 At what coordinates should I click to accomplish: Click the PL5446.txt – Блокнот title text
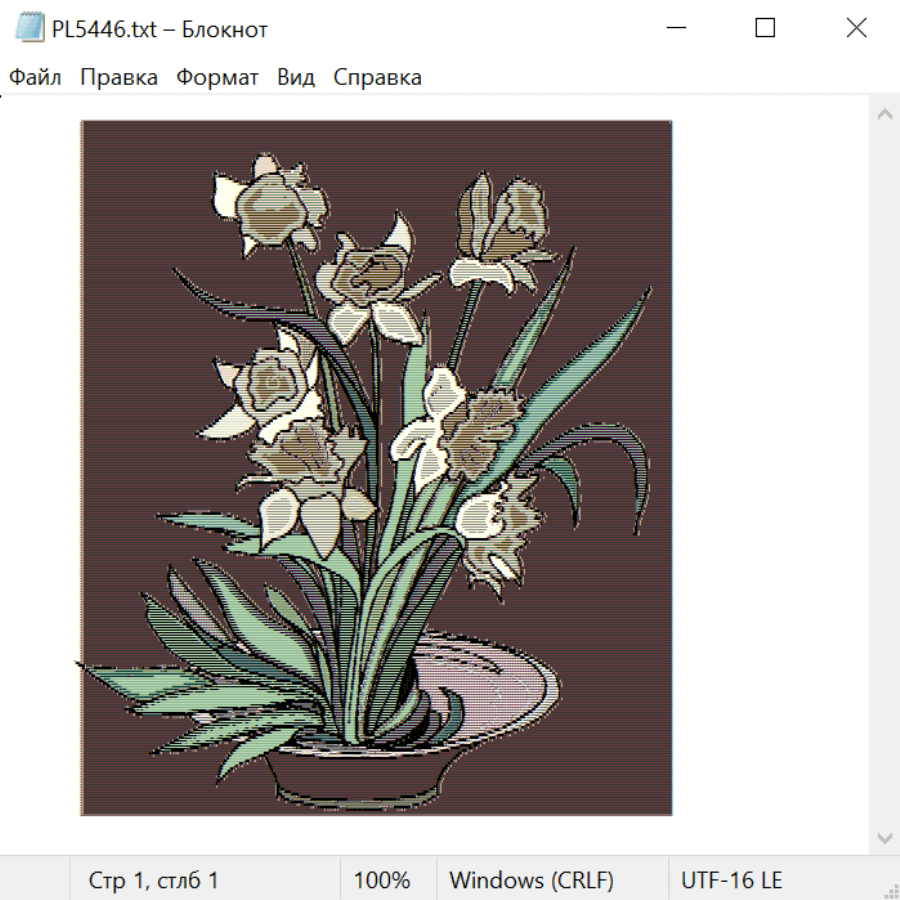160,29
